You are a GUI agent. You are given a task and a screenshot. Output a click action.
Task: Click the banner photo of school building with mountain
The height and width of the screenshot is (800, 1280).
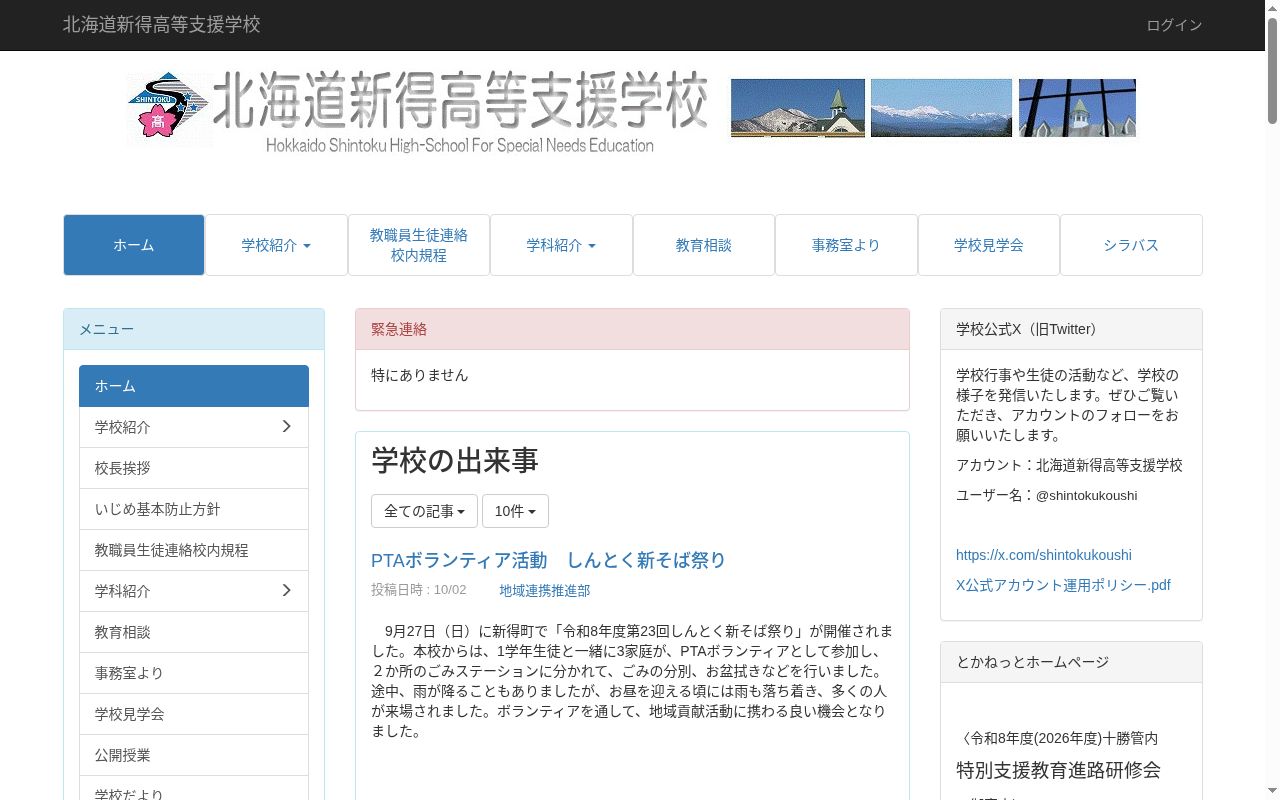coord(798,108)
